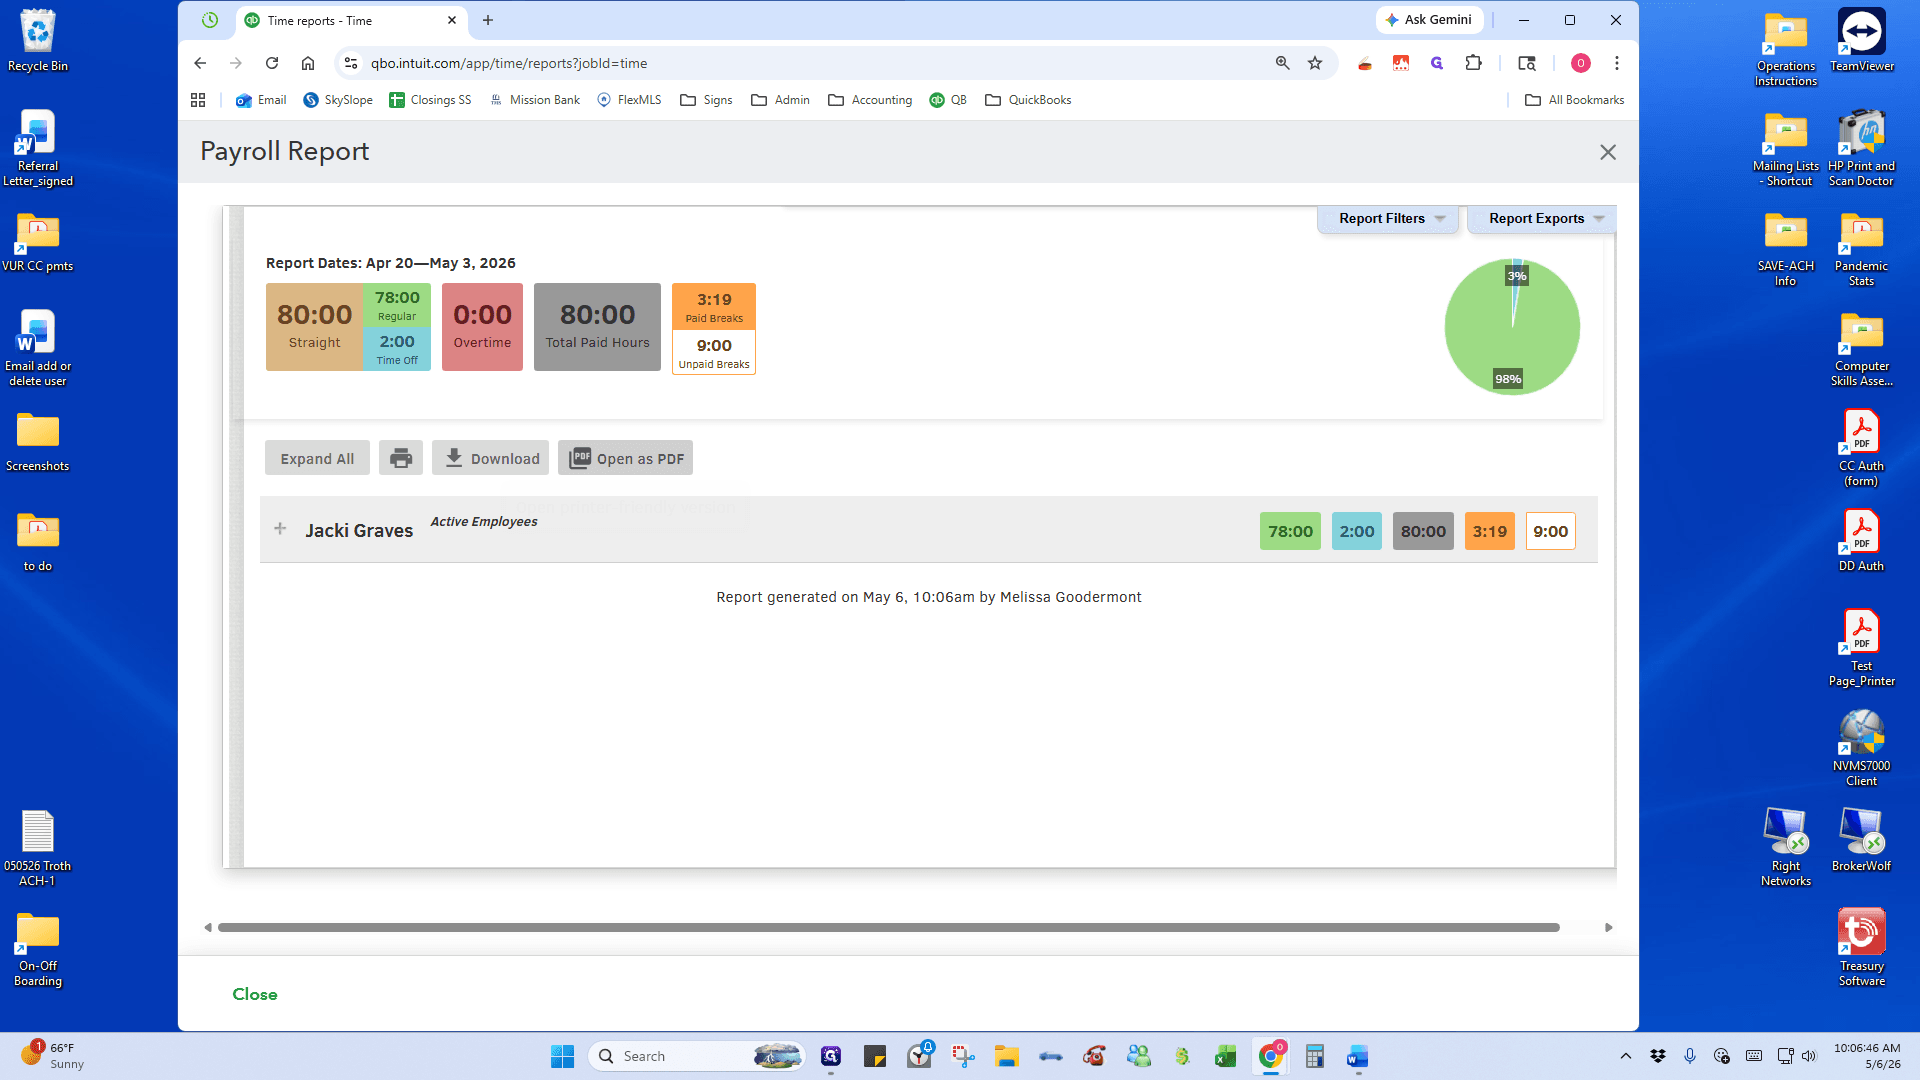The image size is (1920, 1080).
Task: Open report as PDF
Action: (625, 458)
